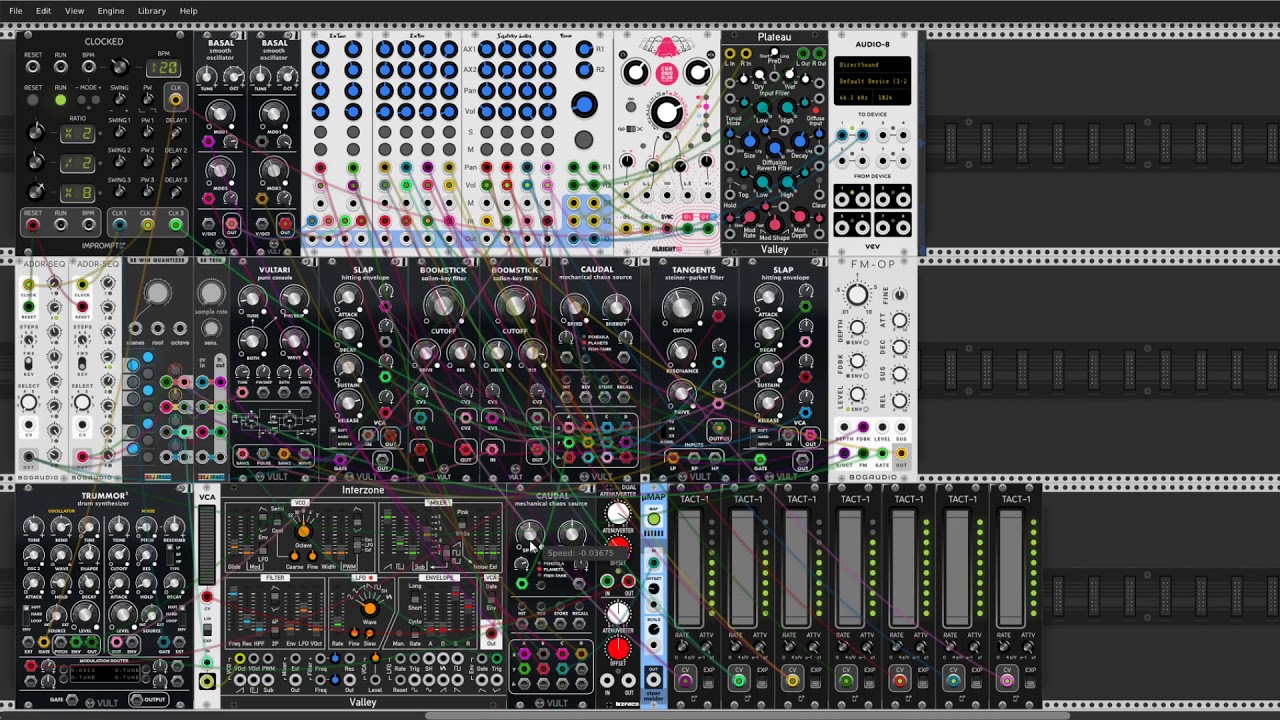The image size is (1280, 720).
Task: Click the BPM knob on Clocked
Action: click(120, 67)
